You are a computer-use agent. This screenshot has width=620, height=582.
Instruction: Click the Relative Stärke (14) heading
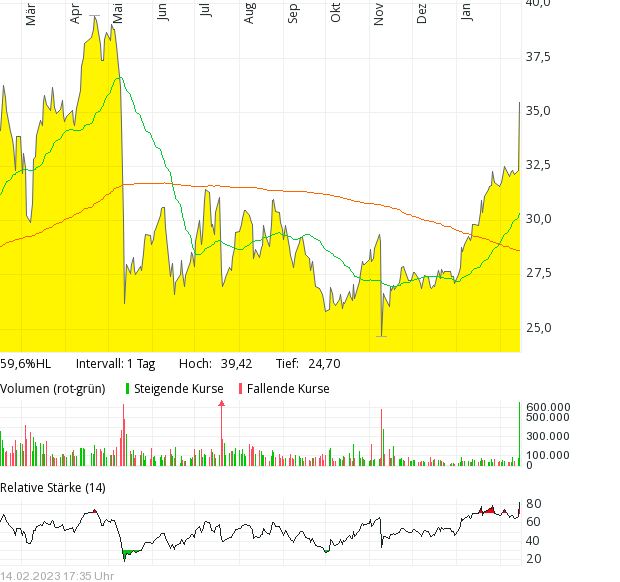52,487
